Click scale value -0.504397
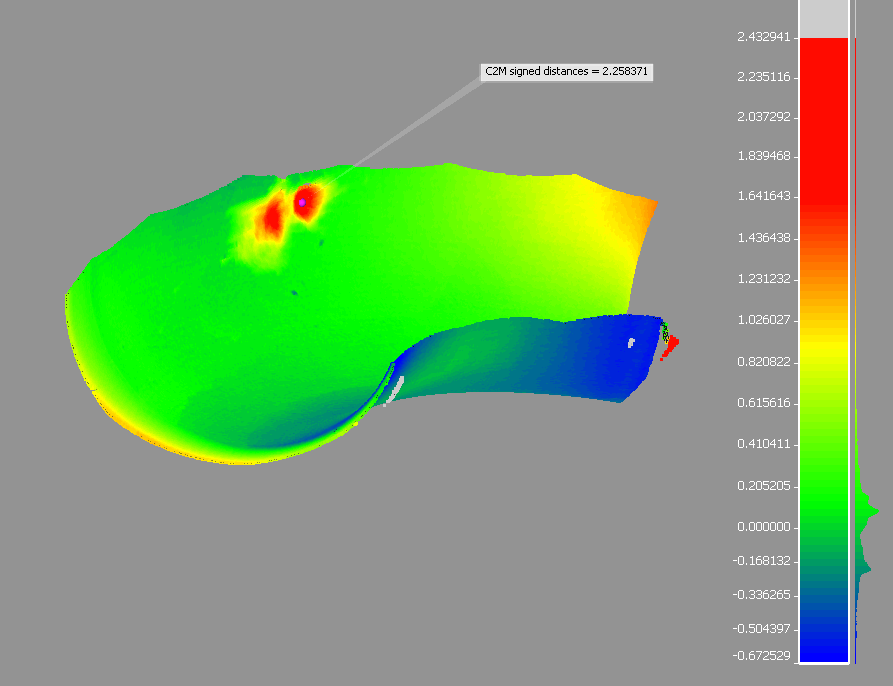The image size is (893, 686). (x=762, y=629)
